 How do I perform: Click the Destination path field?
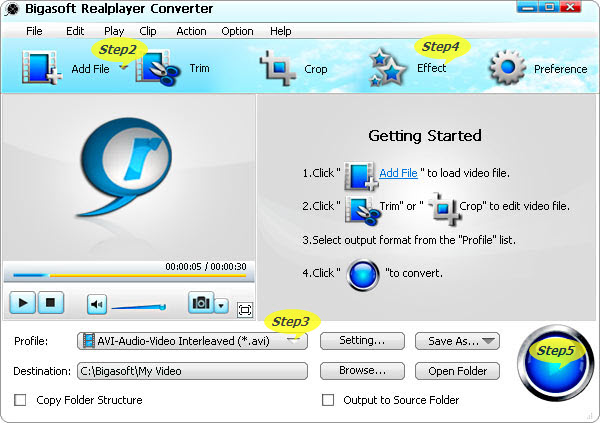point(192,371)
